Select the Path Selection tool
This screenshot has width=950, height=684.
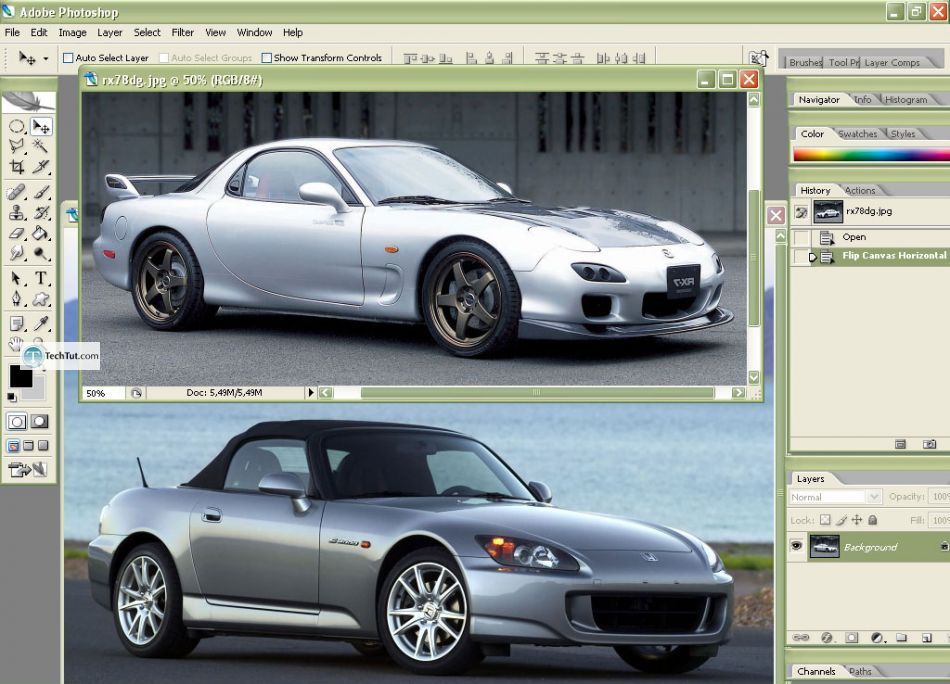16,278
